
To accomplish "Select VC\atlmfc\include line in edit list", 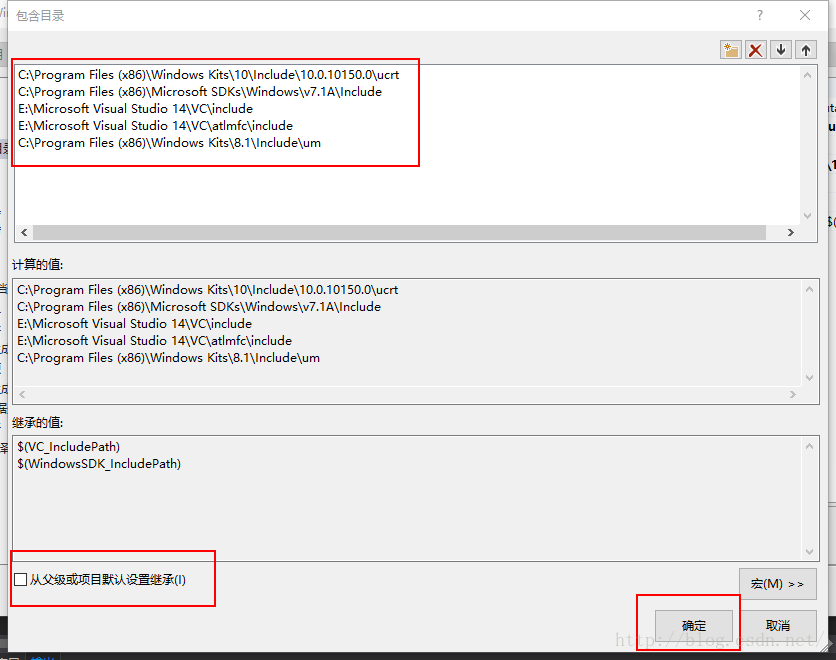I will (x=155, y=126).
